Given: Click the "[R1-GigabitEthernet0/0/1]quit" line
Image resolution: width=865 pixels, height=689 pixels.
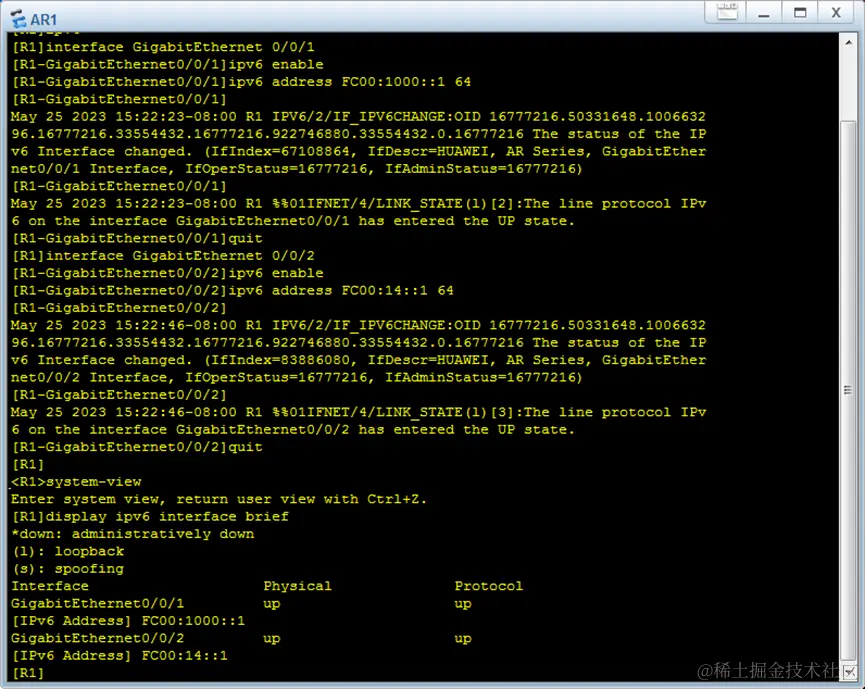Looking at the screenshot, I should 137,238.
